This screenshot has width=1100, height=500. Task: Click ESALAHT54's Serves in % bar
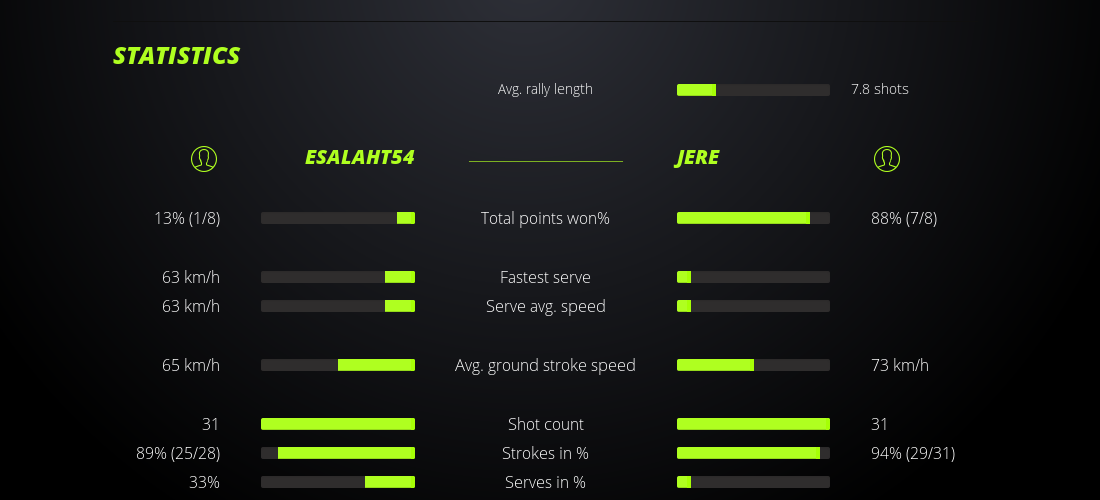click(x=338, y=482)
